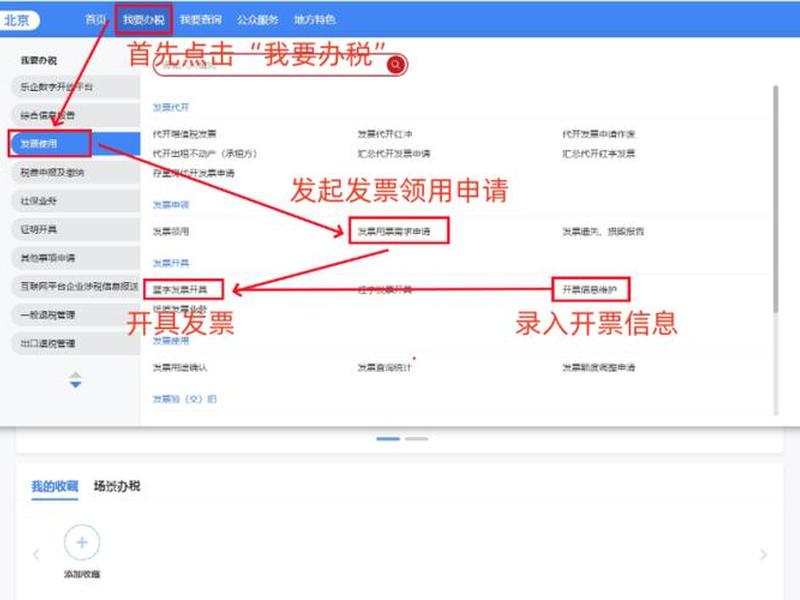Click the gray second carousel page indicator
The image size is (800, 600).
point(416,439)
